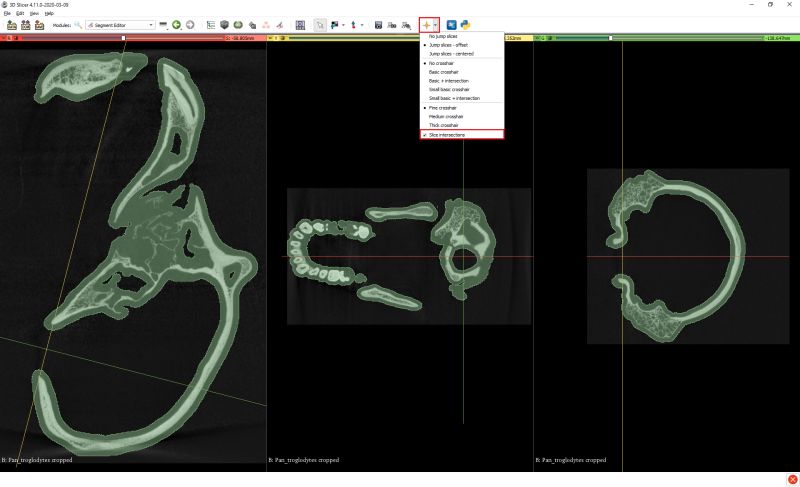
Task: Open the module finder magnifier icon
Action: (x=78, y=24)
